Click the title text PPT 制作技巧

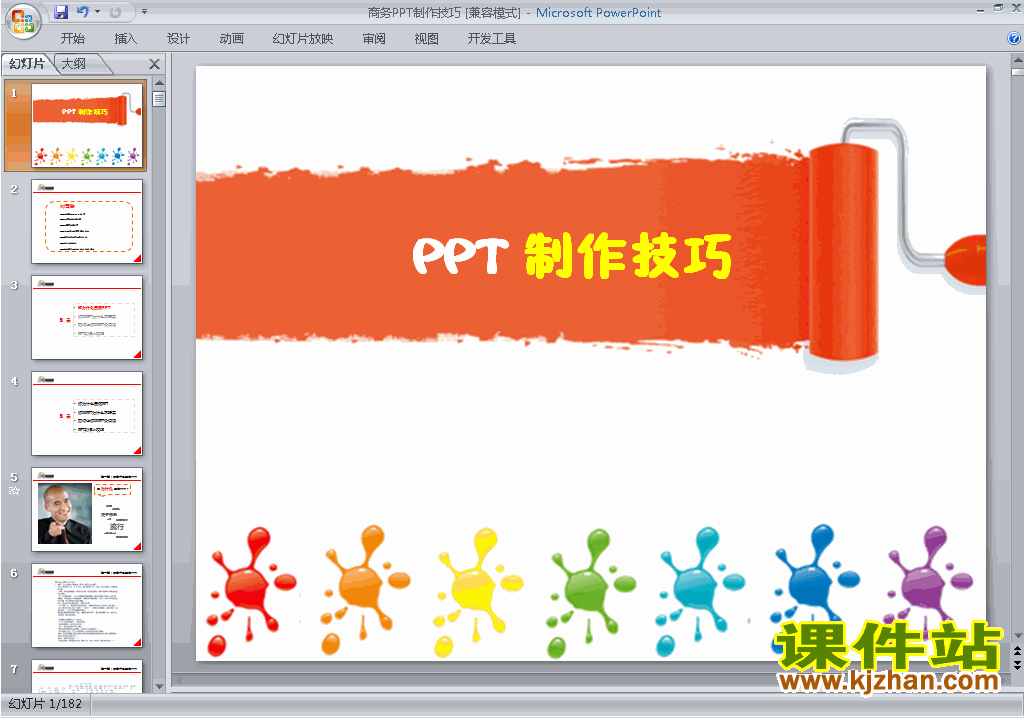[573, 255]
